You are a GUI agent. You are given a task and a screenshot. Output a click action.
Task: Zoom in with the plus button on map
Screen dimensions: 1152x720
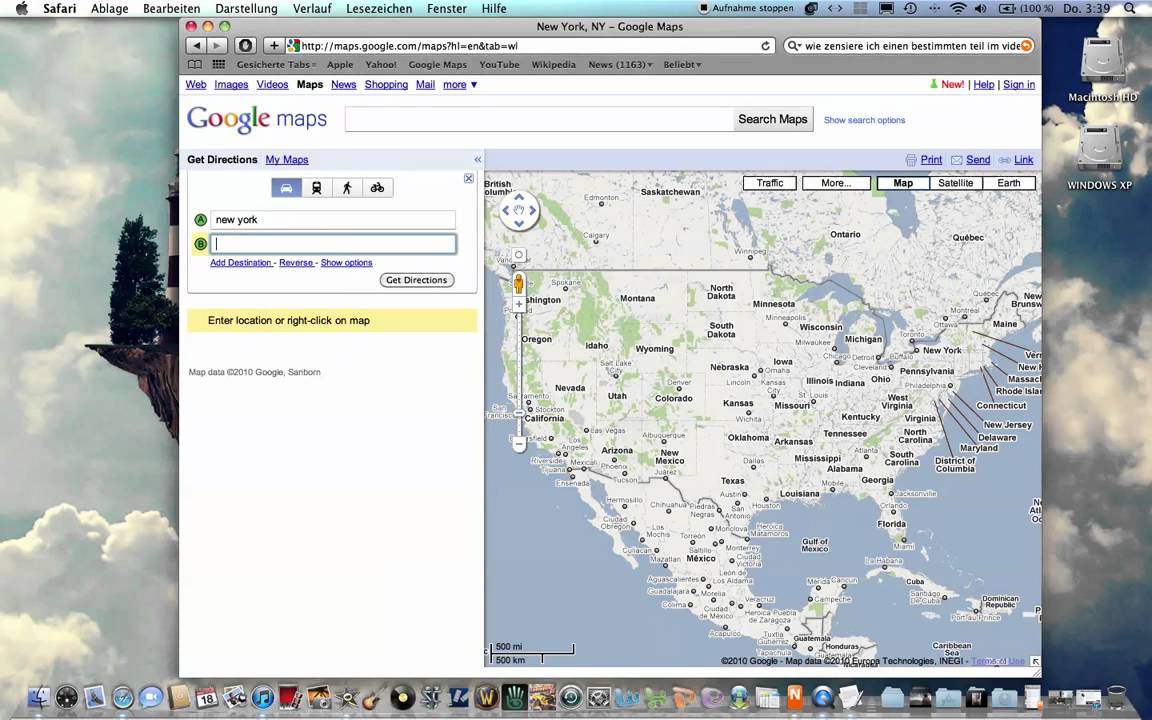(519, 304)
